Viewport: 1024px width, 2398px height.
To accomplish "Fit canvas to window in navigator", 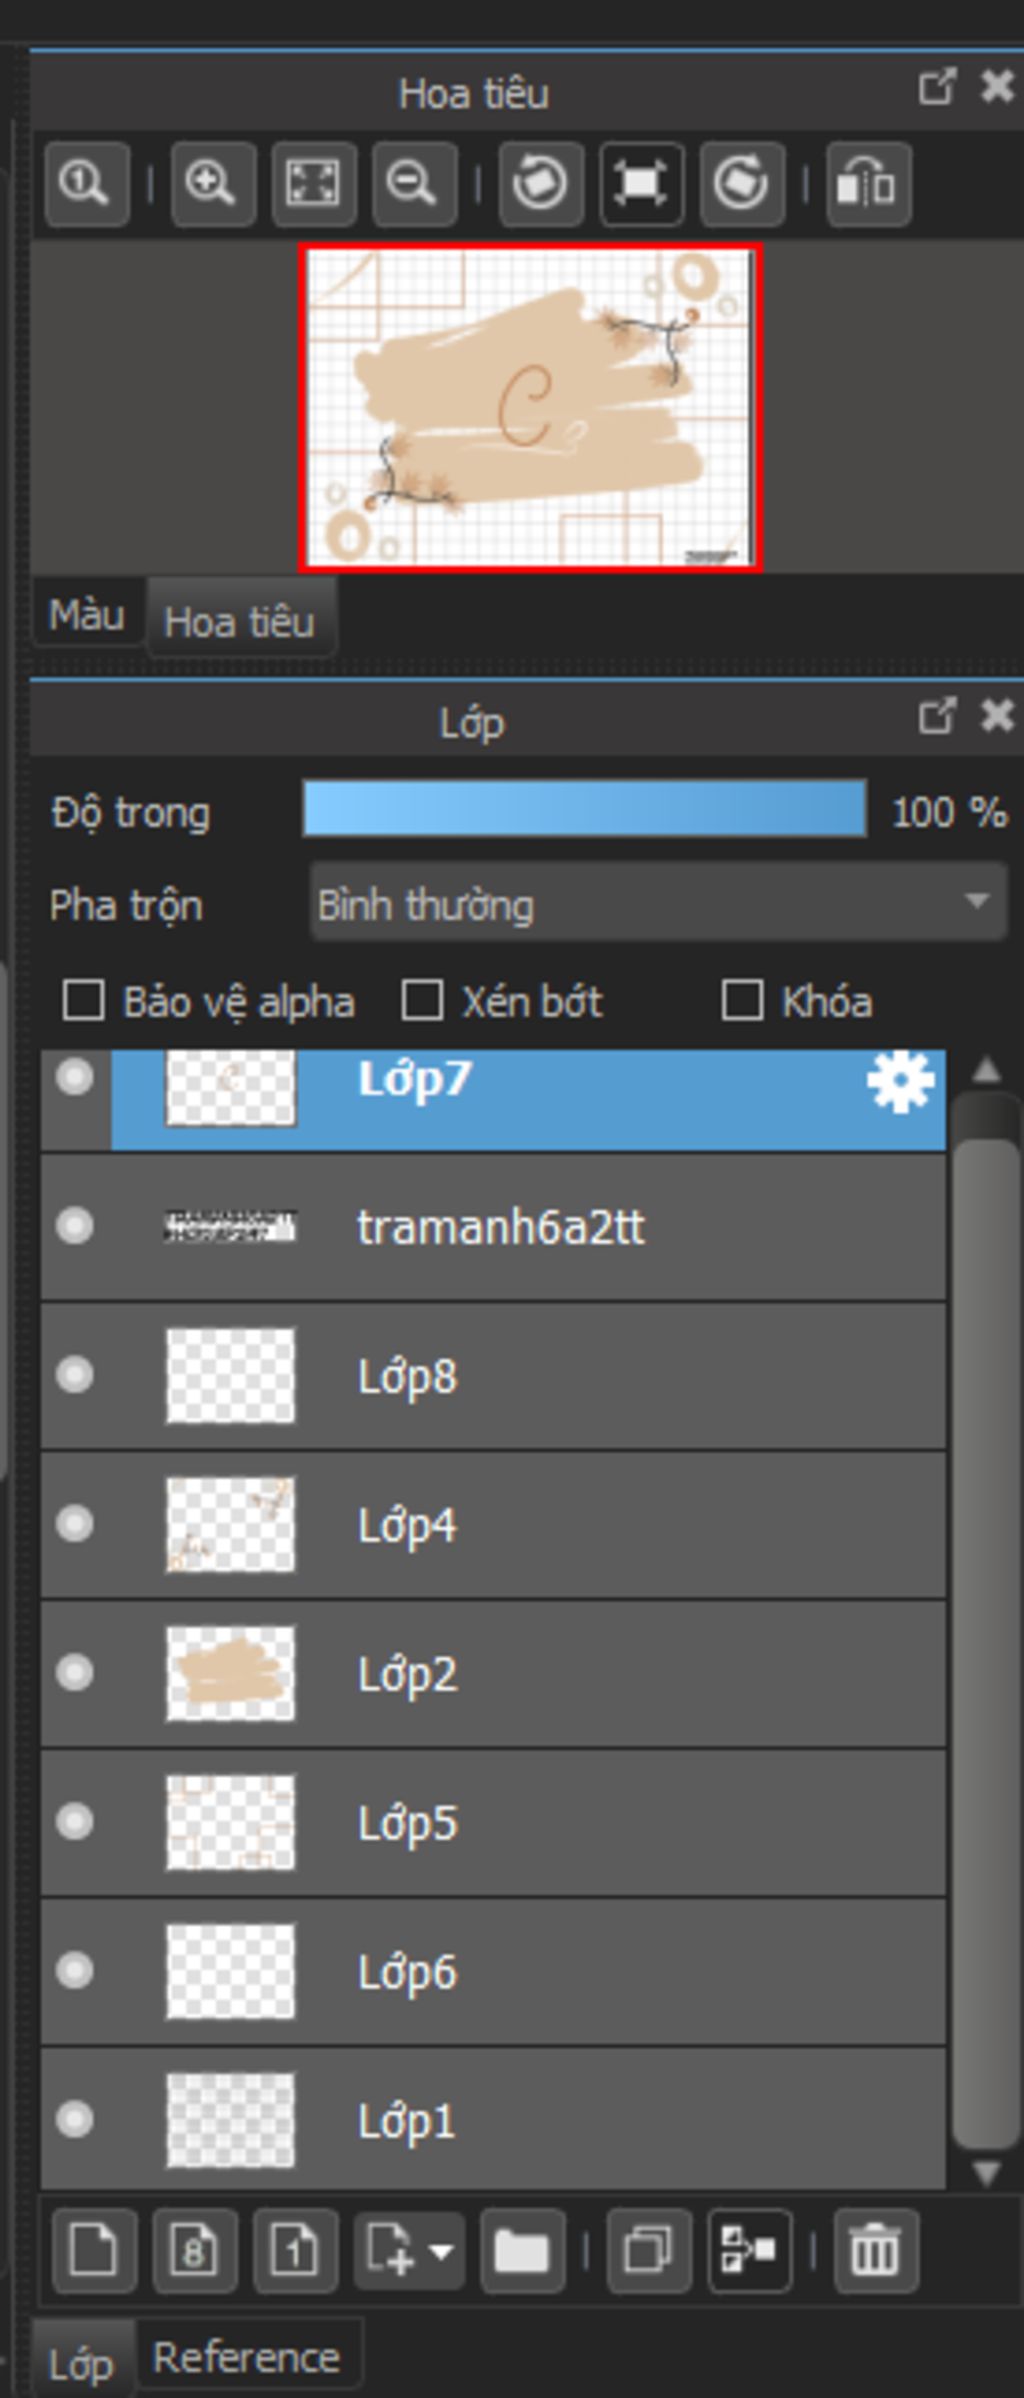I will point(314,184).
